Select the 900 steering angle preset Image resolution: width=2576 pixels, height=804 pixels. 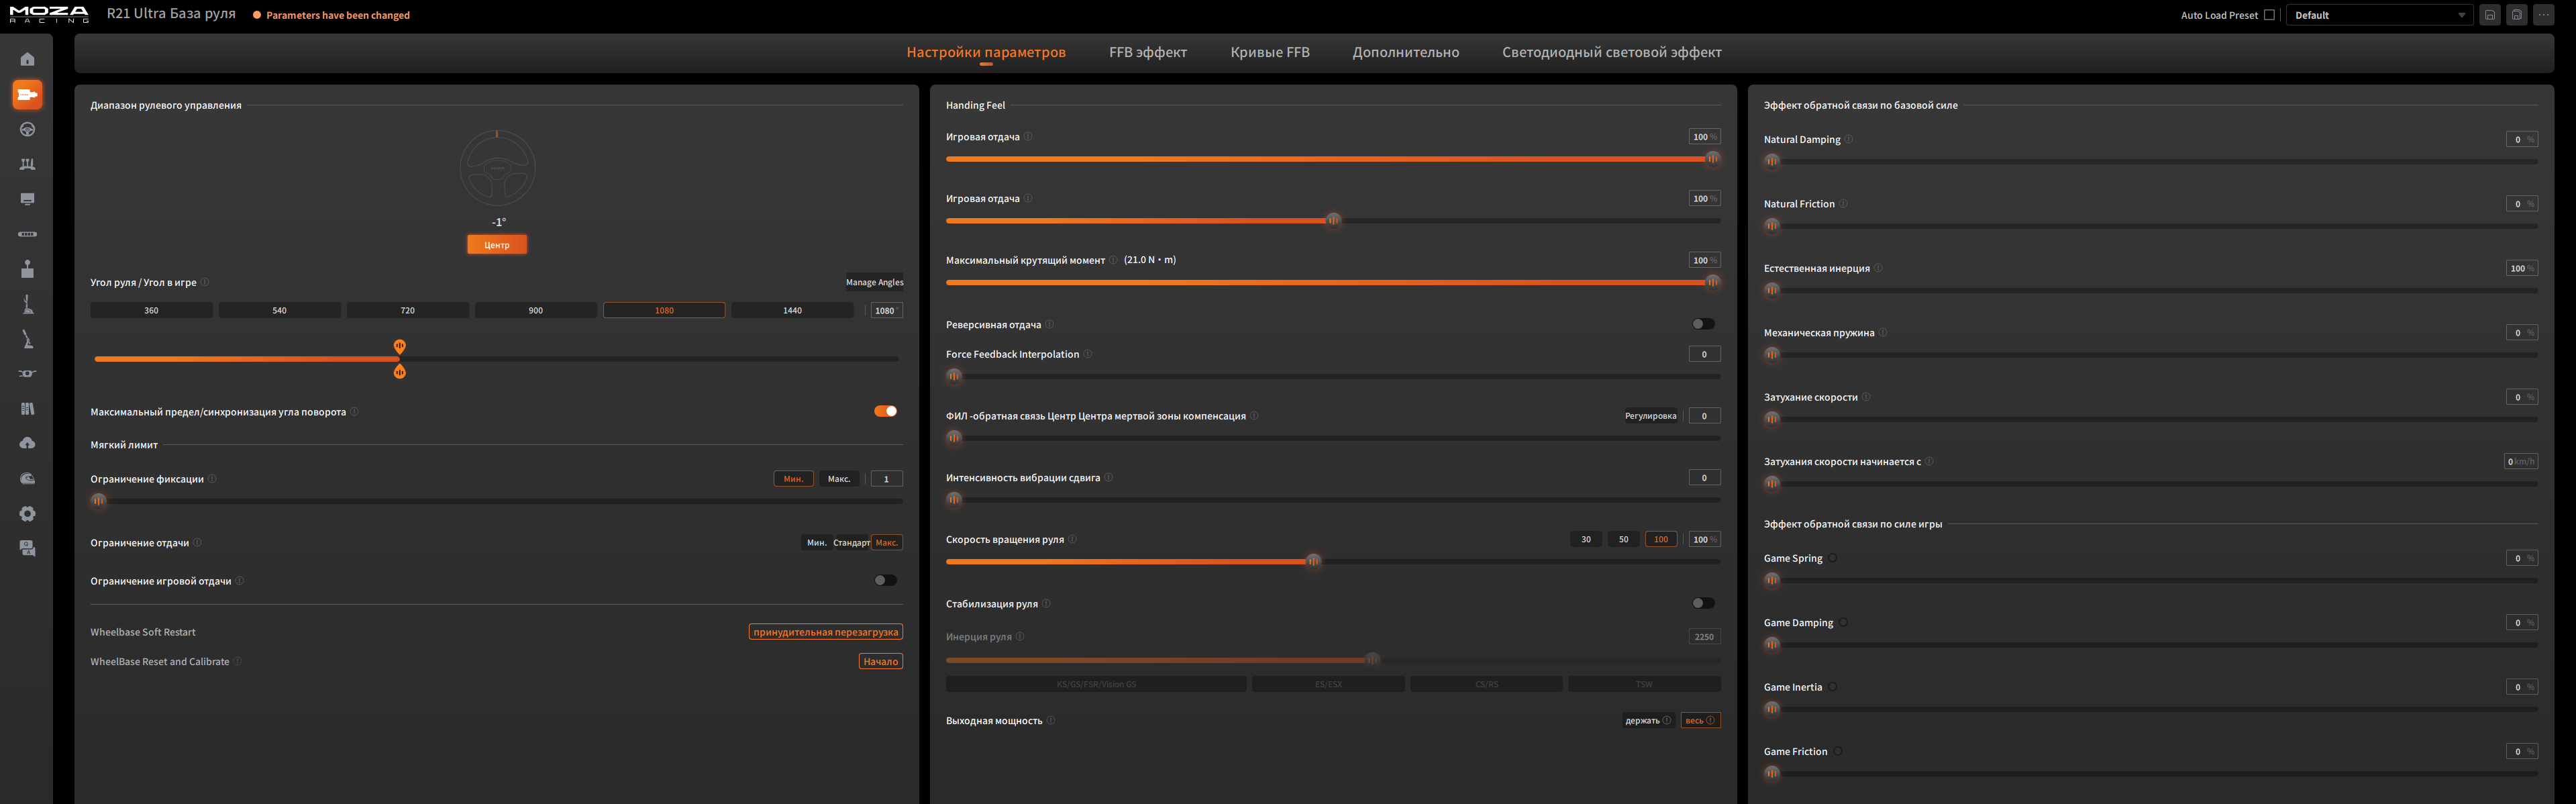[535, 310]
